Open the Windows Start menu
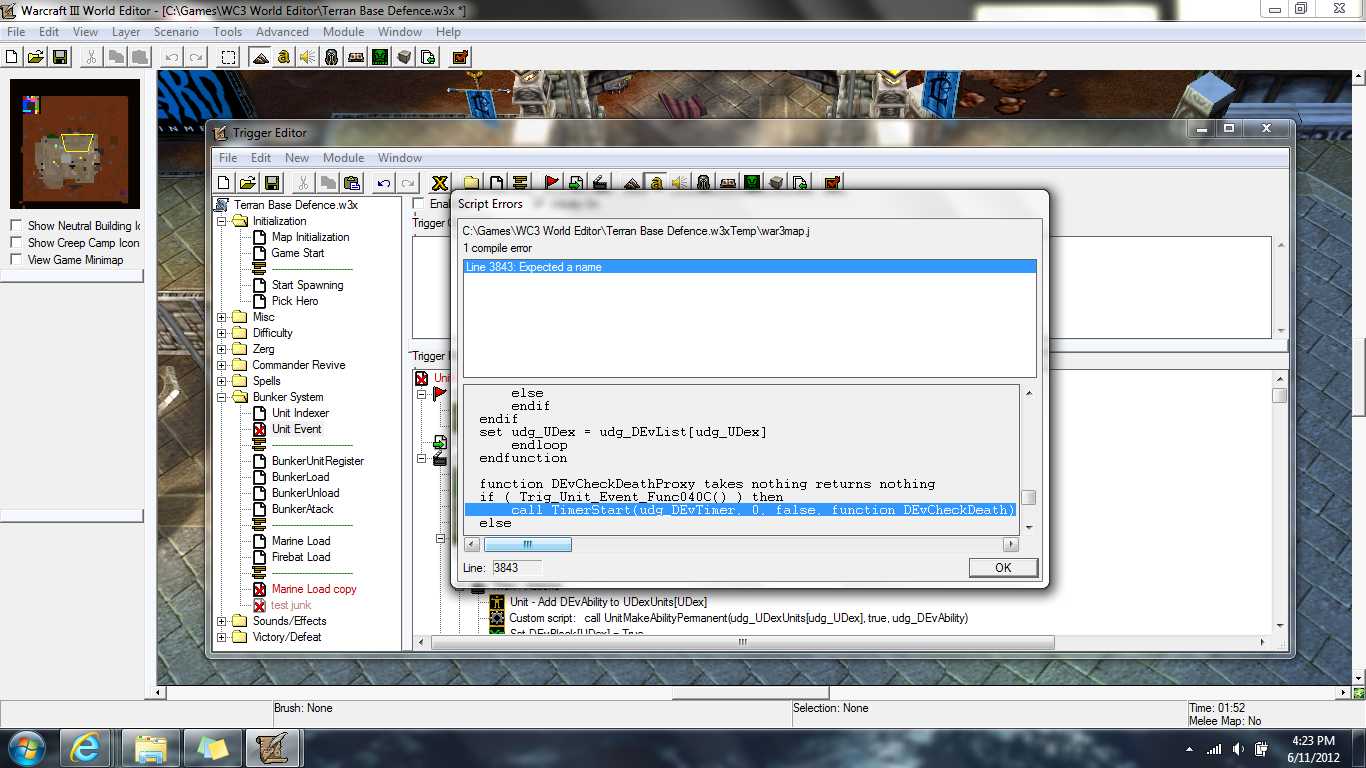Screen dimensions: 1366x768 25,748
